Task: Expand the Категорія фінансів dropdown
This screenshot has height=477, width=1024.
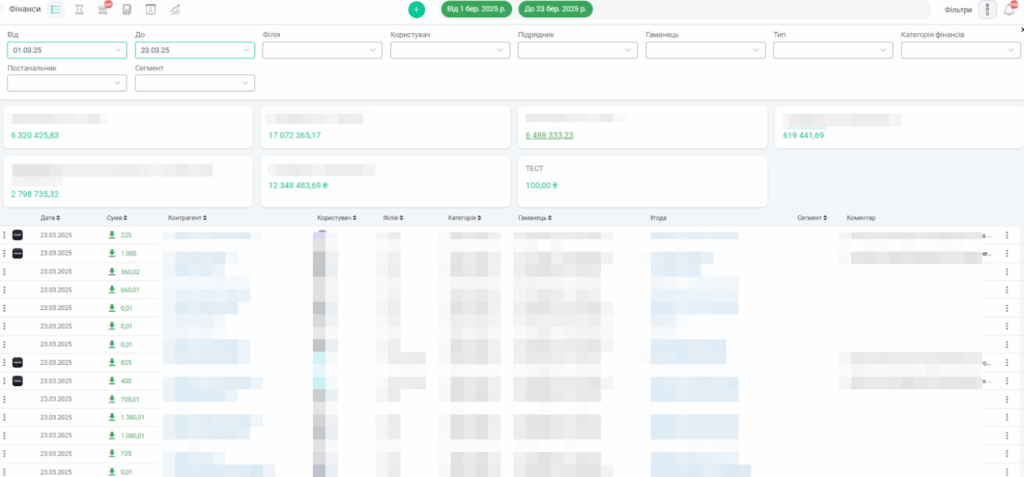Action: pyautogui.click(x=961, y=50)
